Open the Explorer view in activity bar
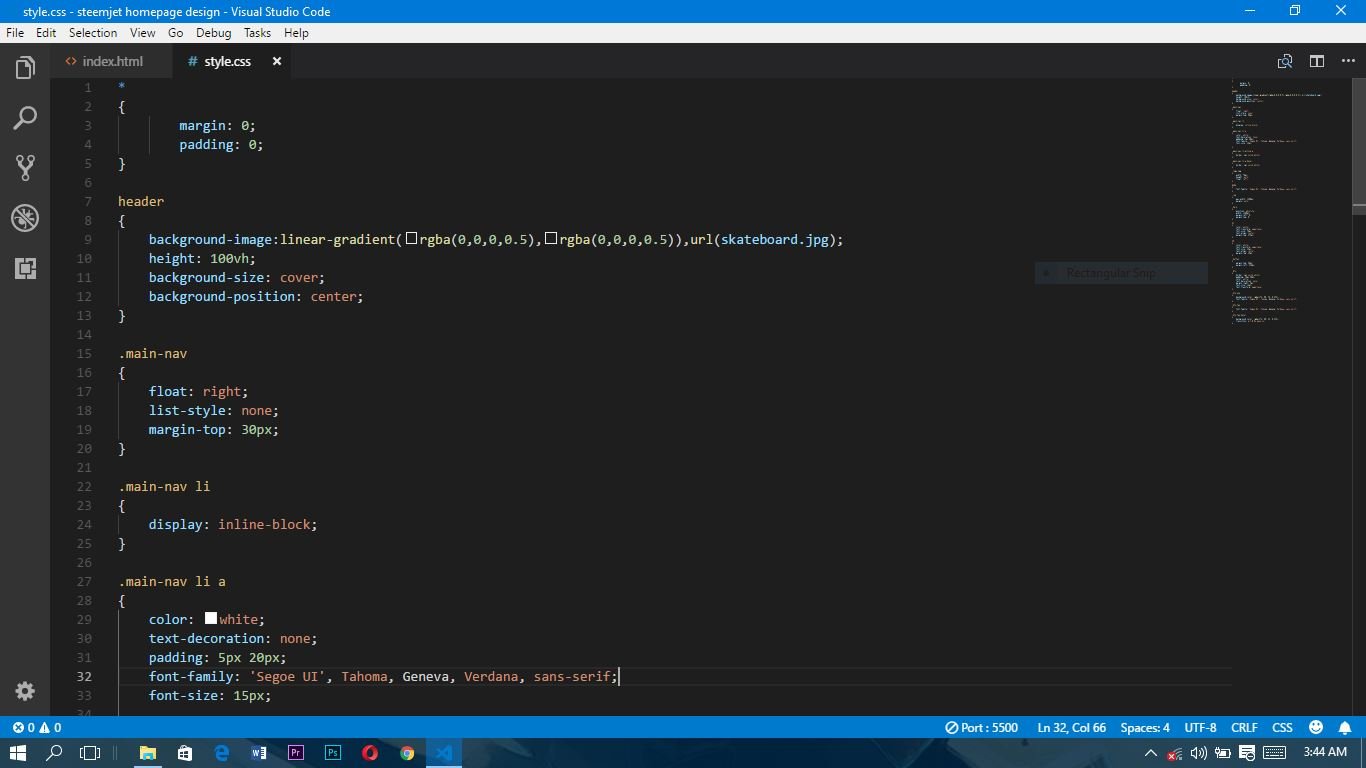 click(x=25, y=68)
